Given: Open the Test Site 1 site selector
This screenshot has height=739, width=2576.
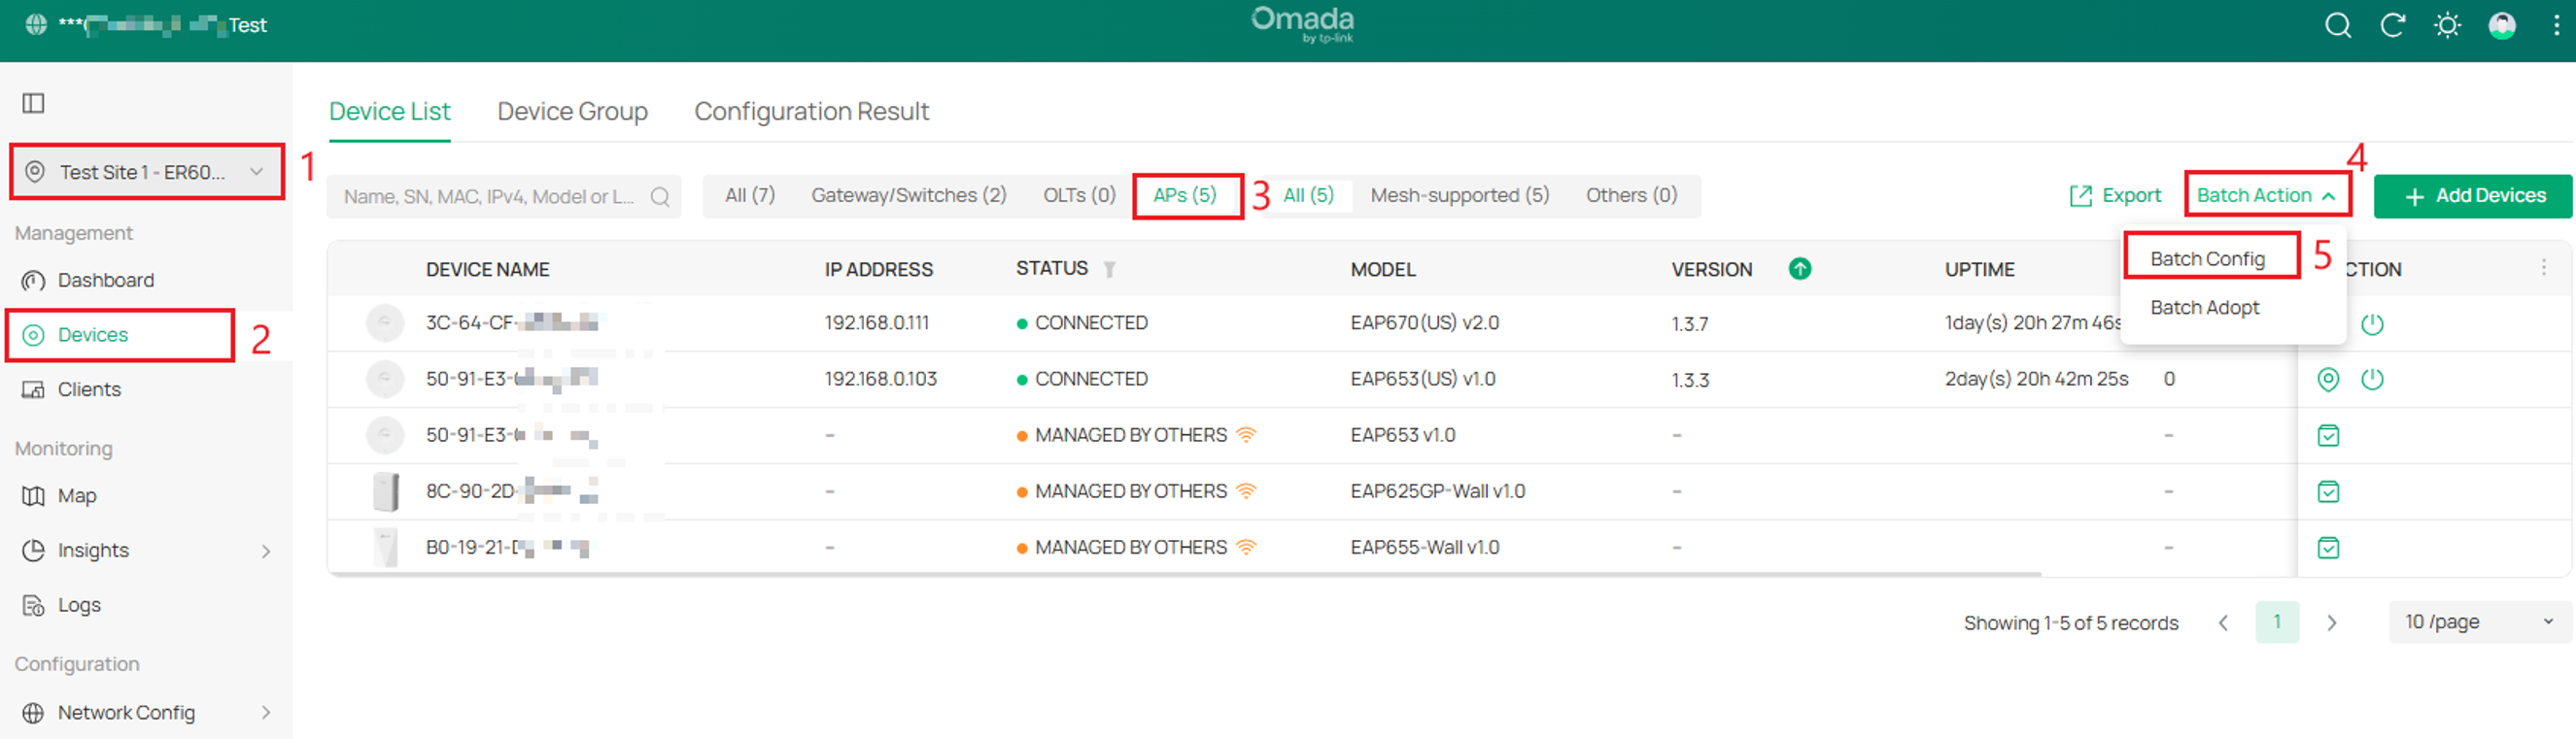Looking at the screenshot, I should point(146,172).
